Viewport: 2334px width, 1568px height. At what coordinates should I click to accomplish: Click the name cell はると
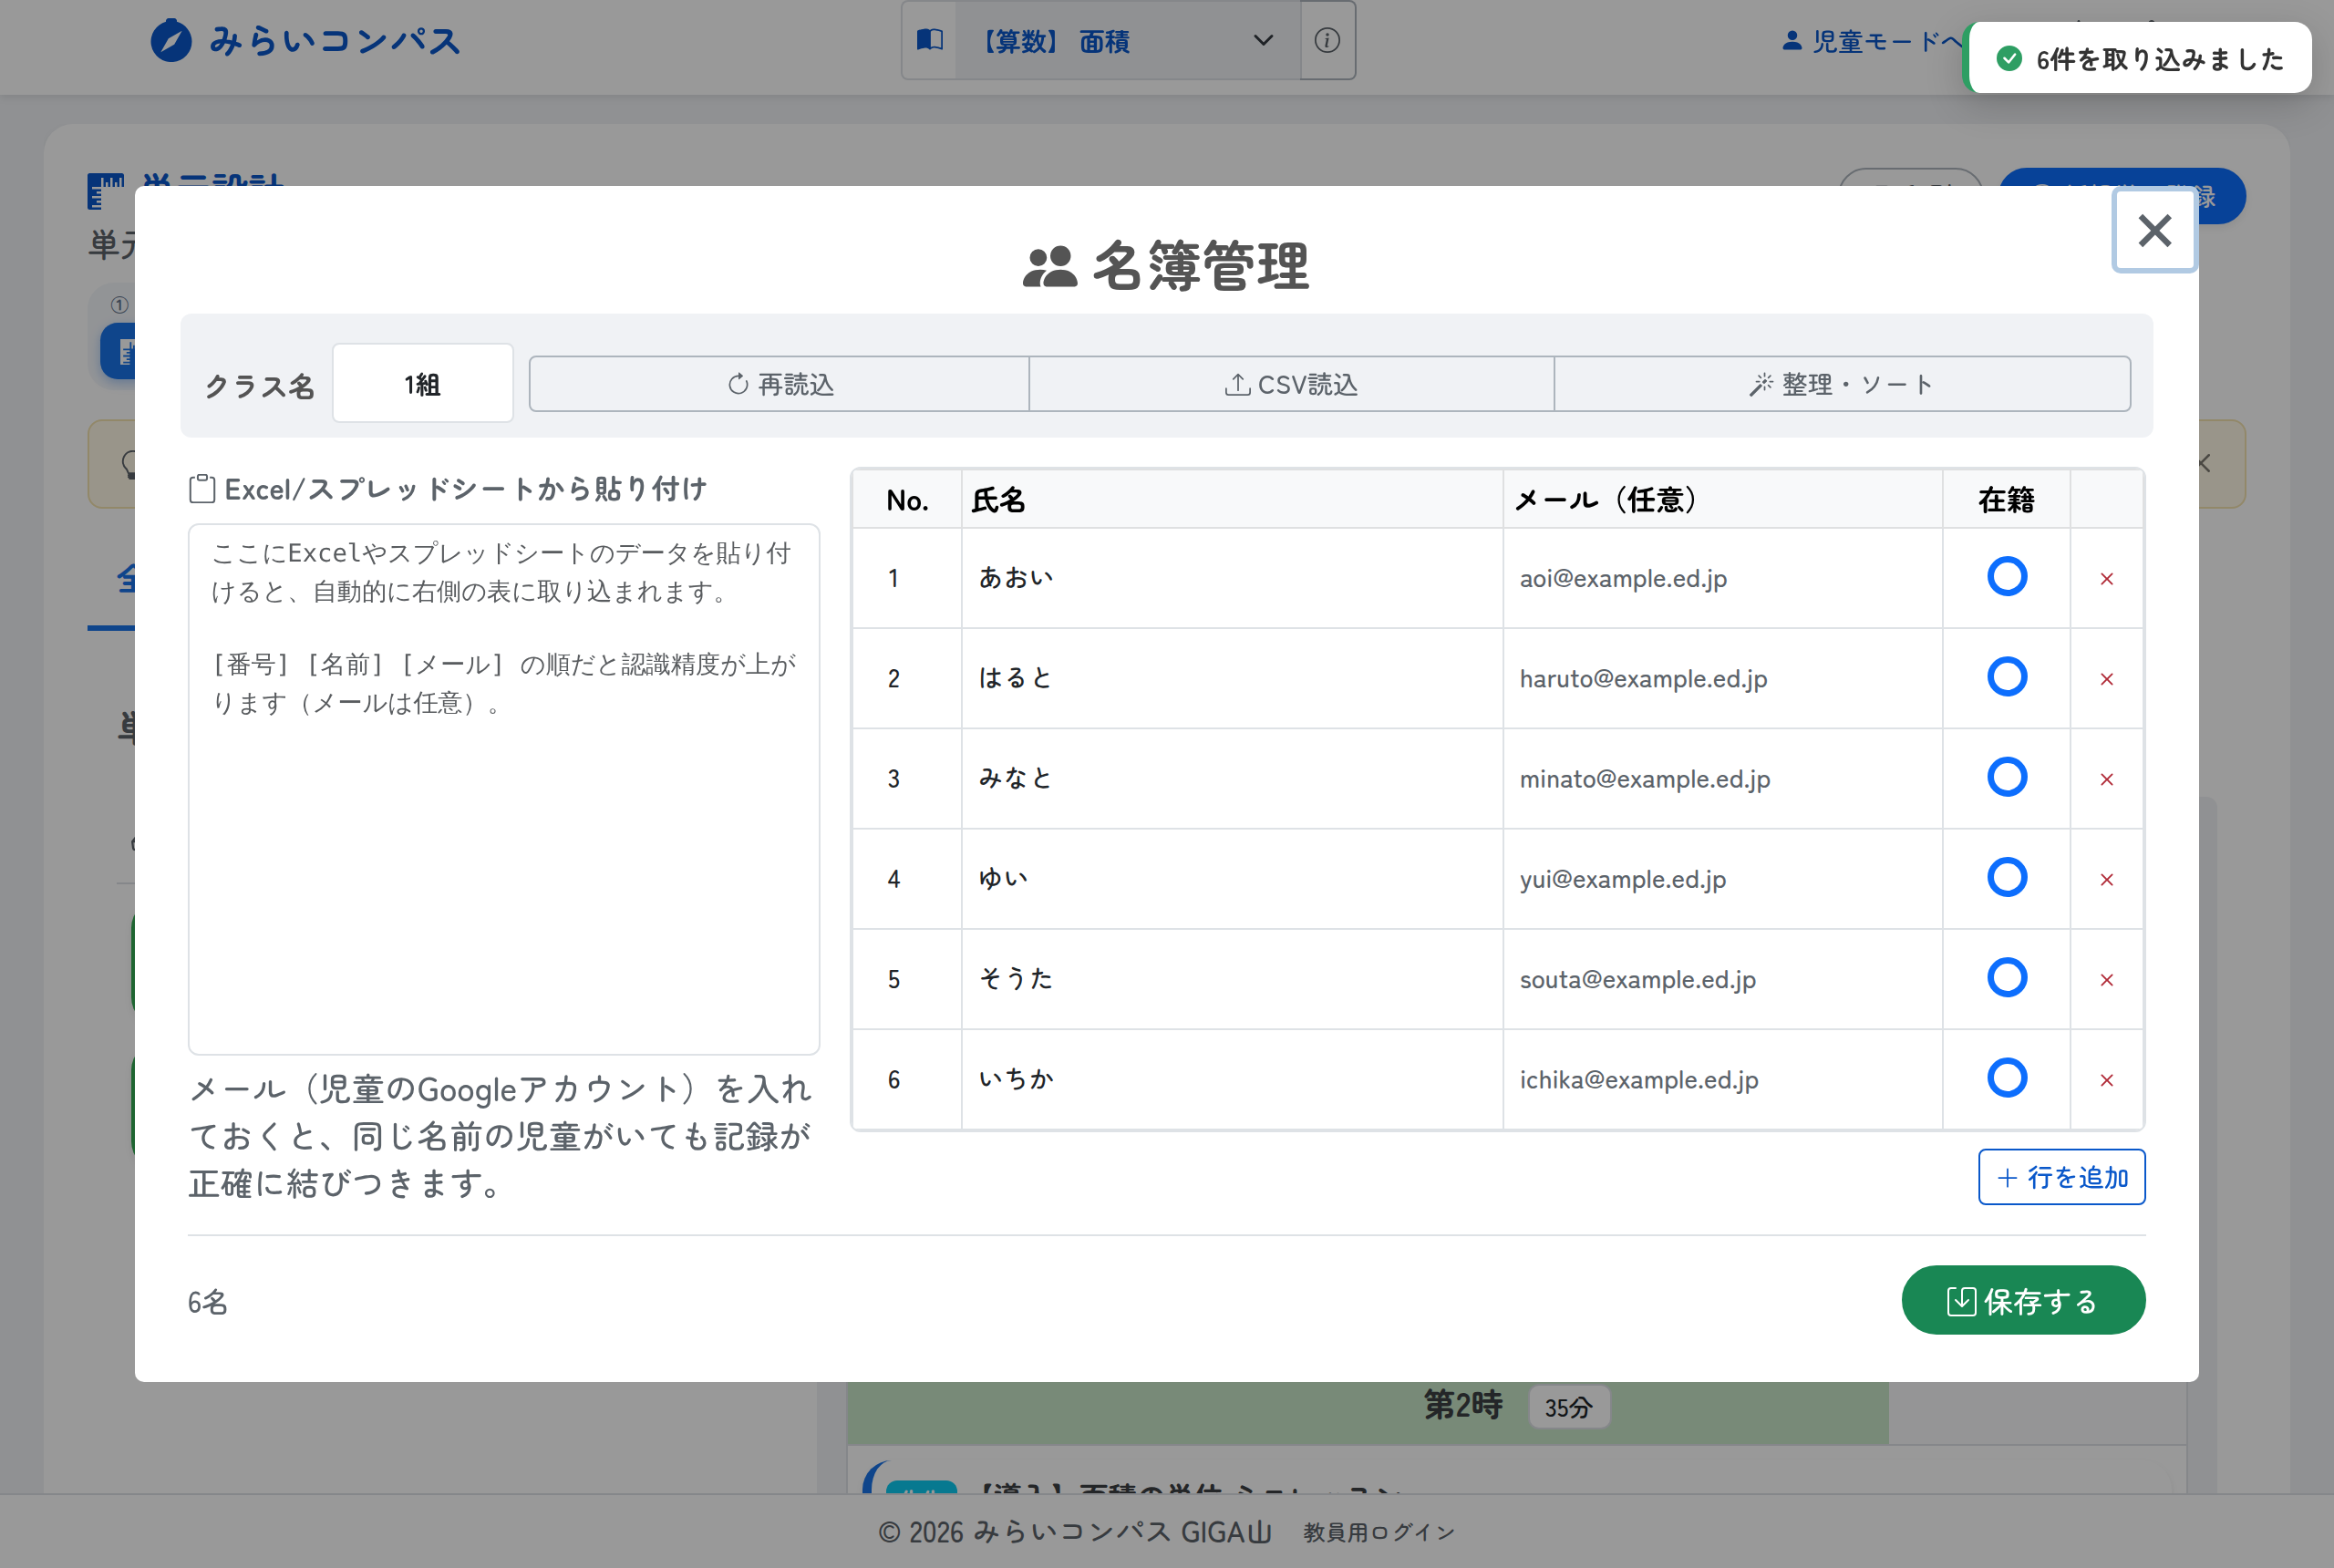click(1232, 678)
